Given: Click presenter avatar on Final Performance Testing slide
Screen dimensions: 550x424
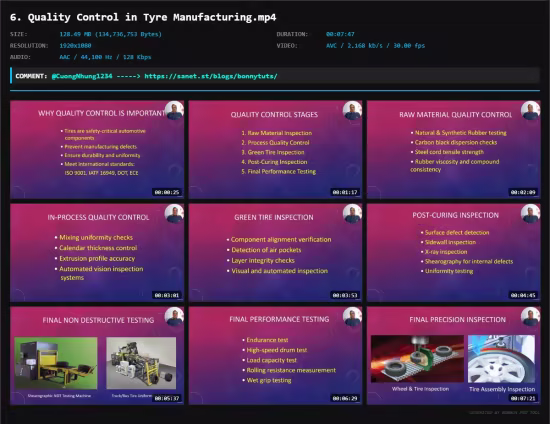Looking at the screenshot, I should click(352, 317).
